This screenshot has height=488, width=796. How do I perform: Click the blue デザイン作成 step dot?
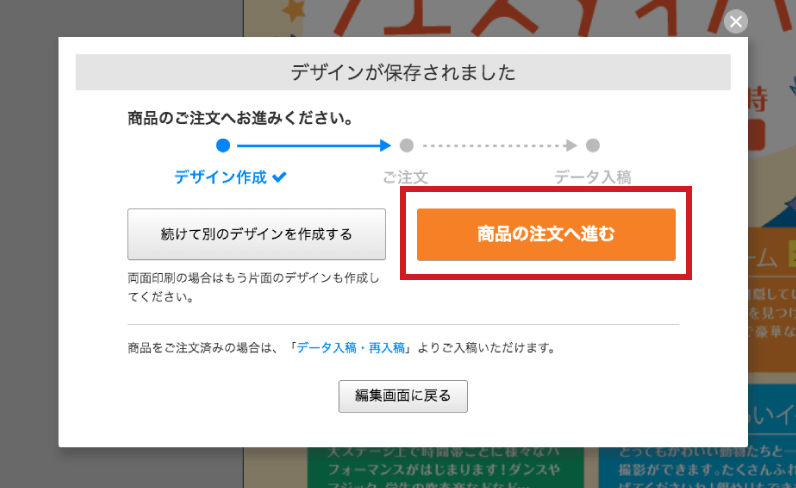coord(223,146)
